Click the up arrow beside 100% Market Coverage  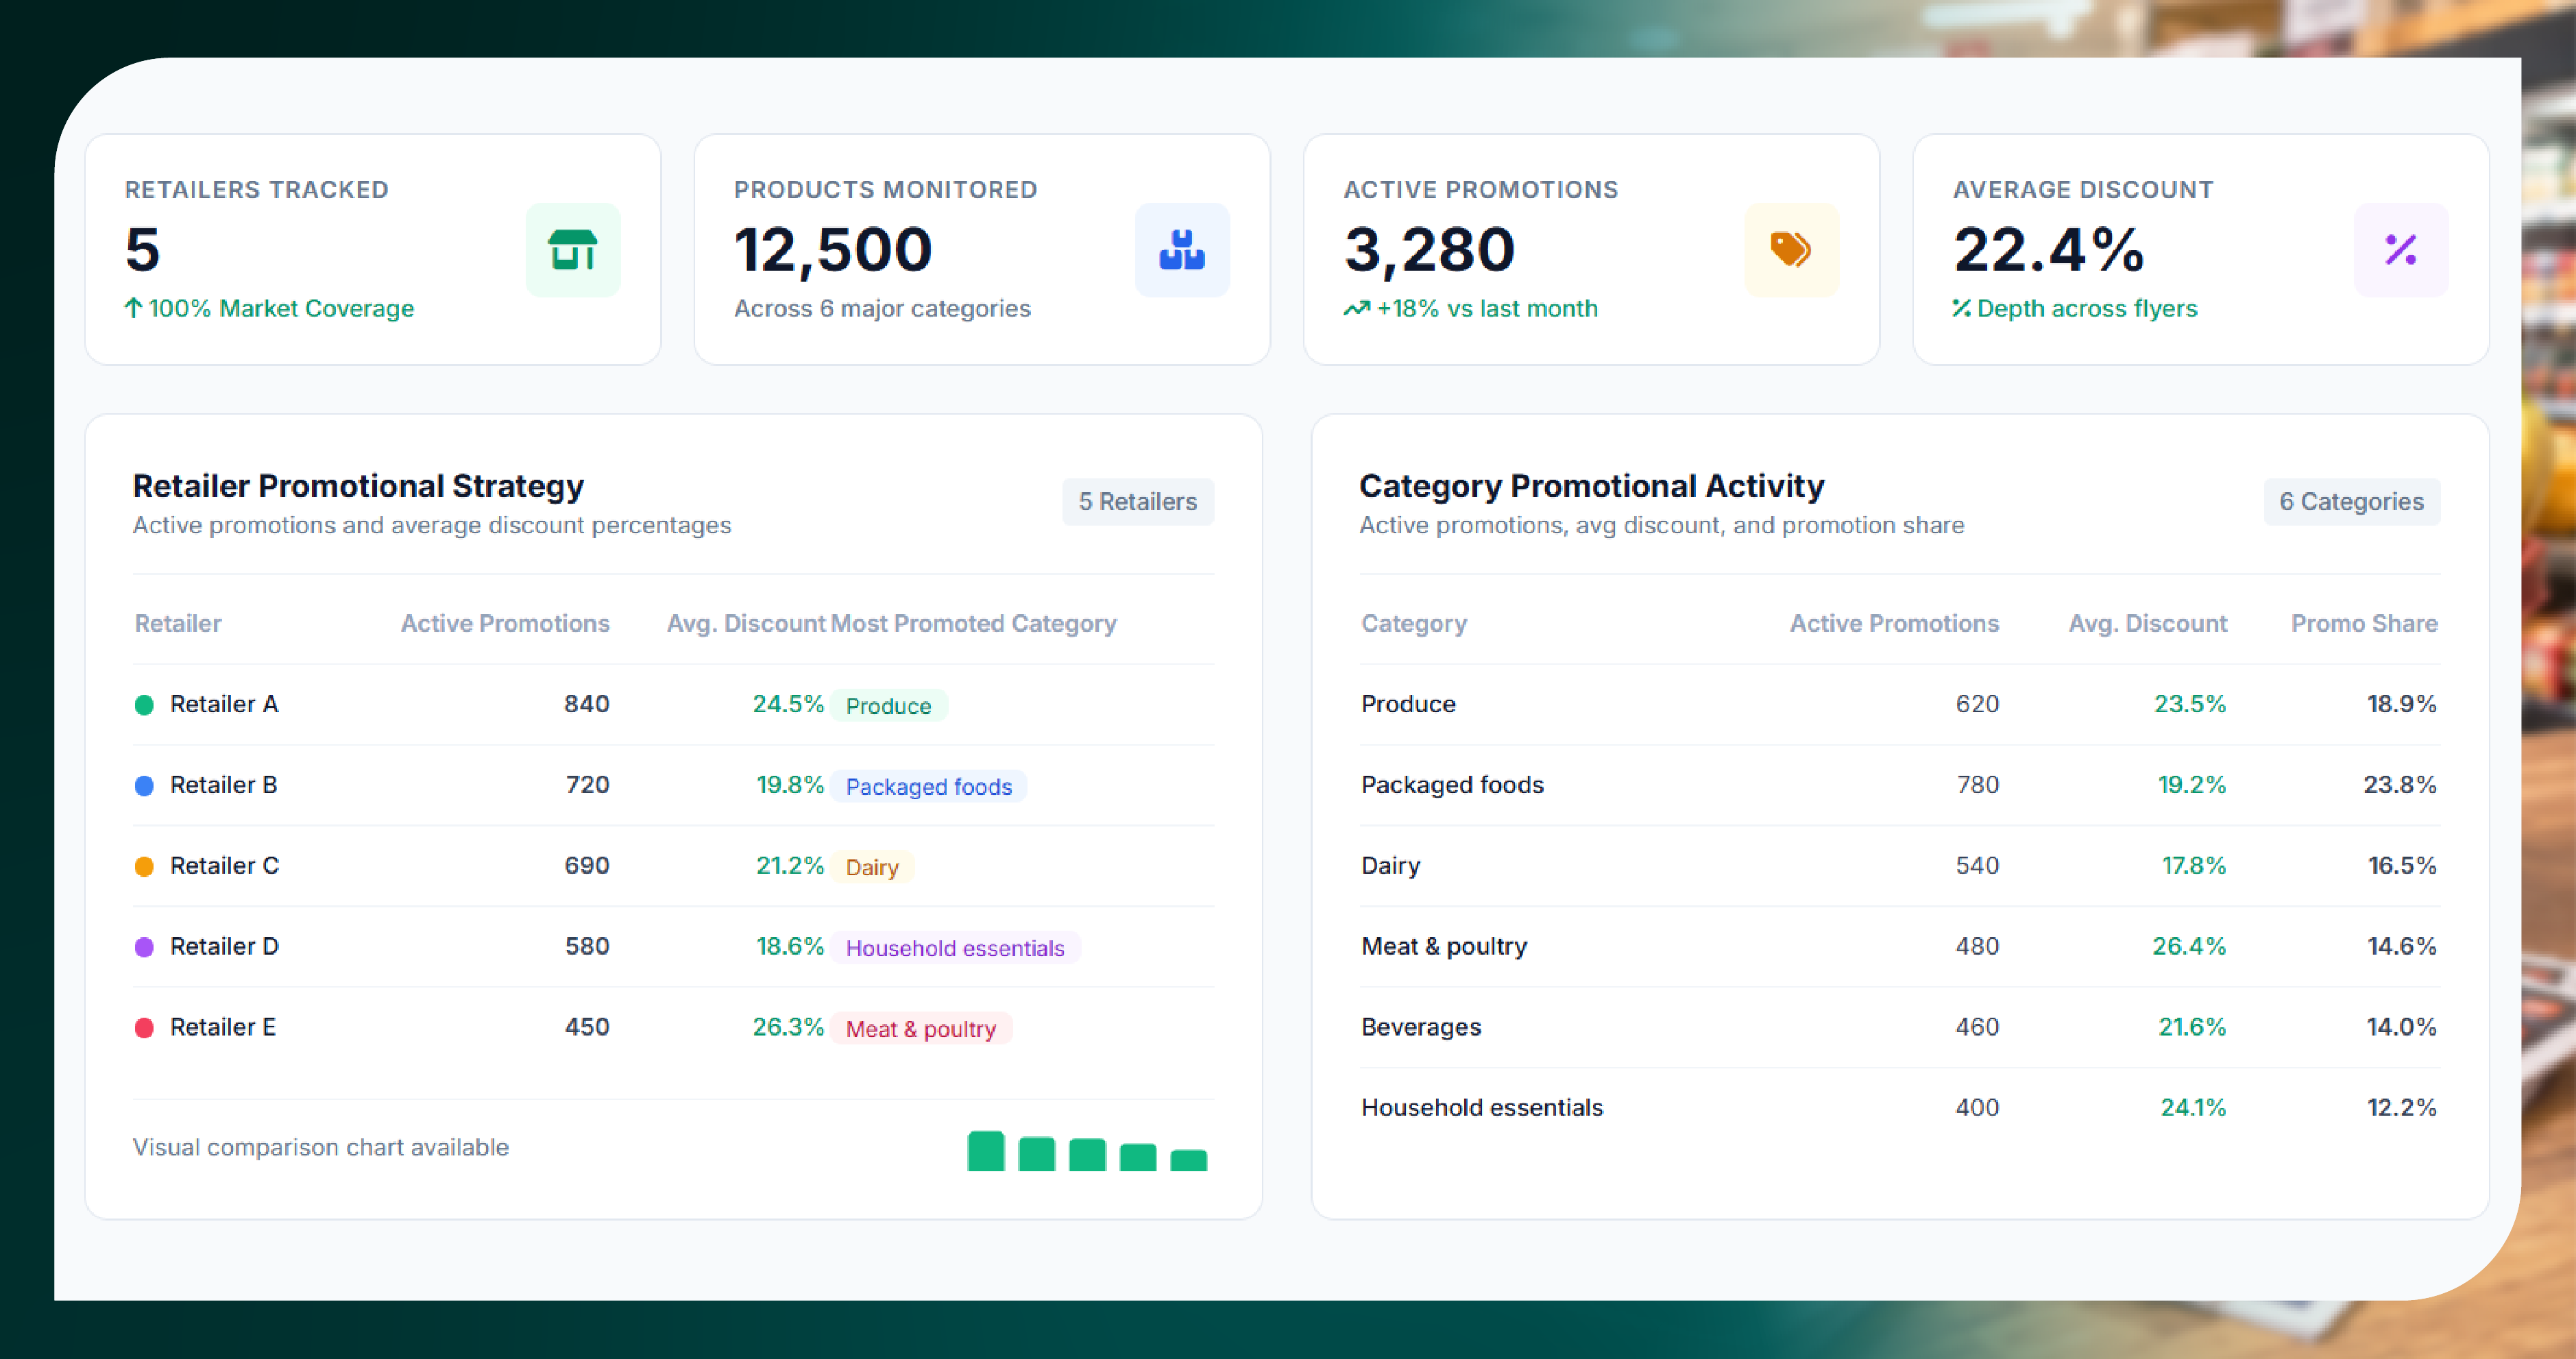(133, 308)
